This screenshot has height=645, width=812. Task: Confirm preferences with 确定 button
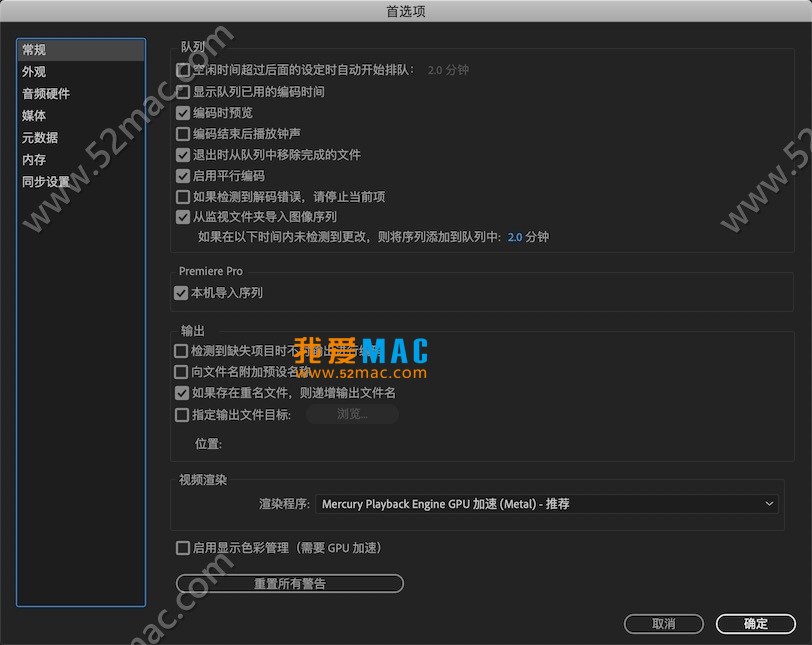point(756,624)
